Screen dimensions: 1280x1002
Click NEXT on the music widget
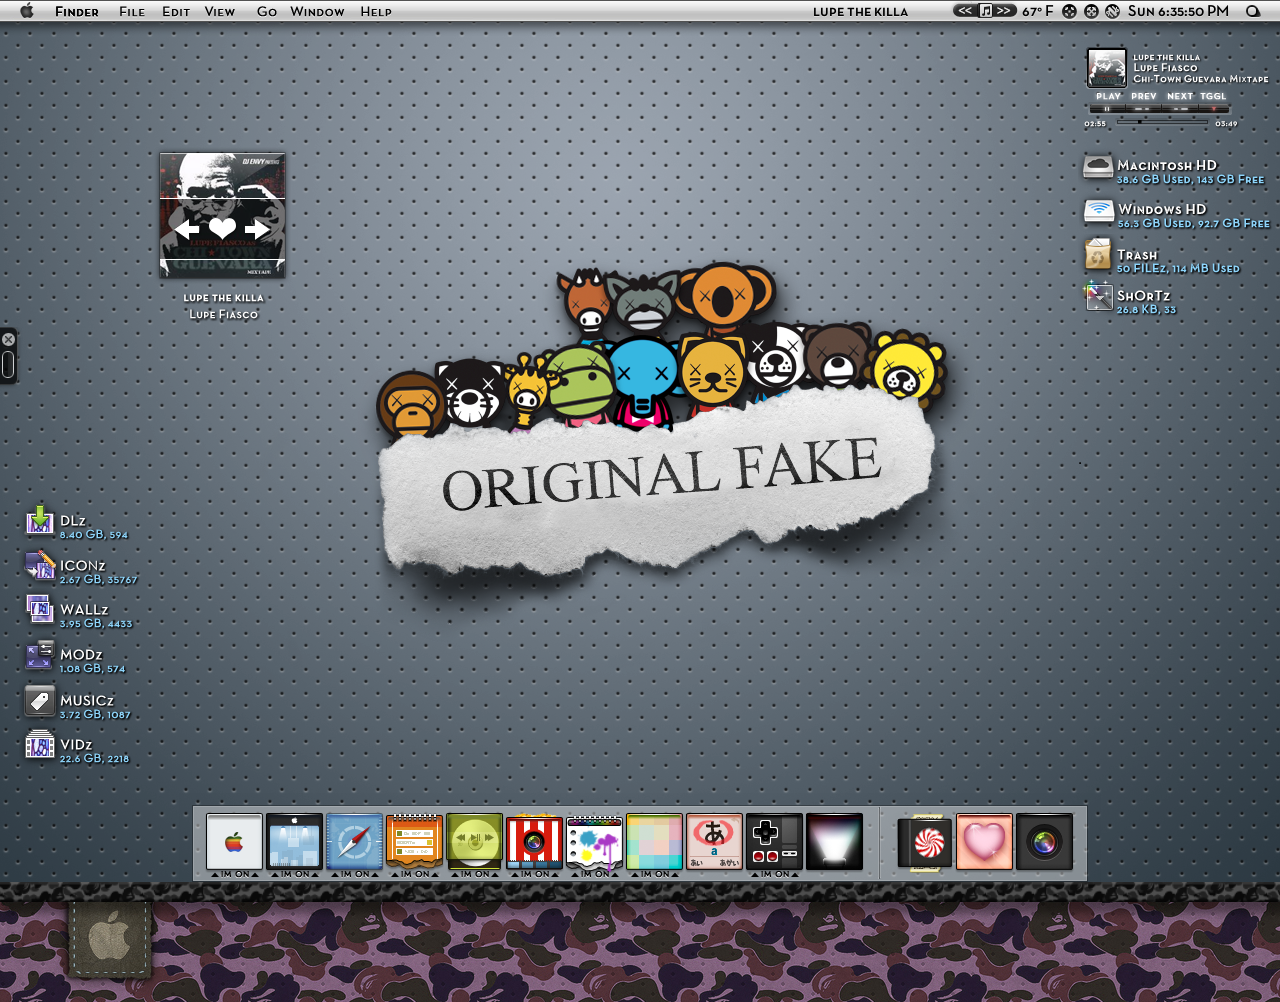click(x=1180, y=96)
